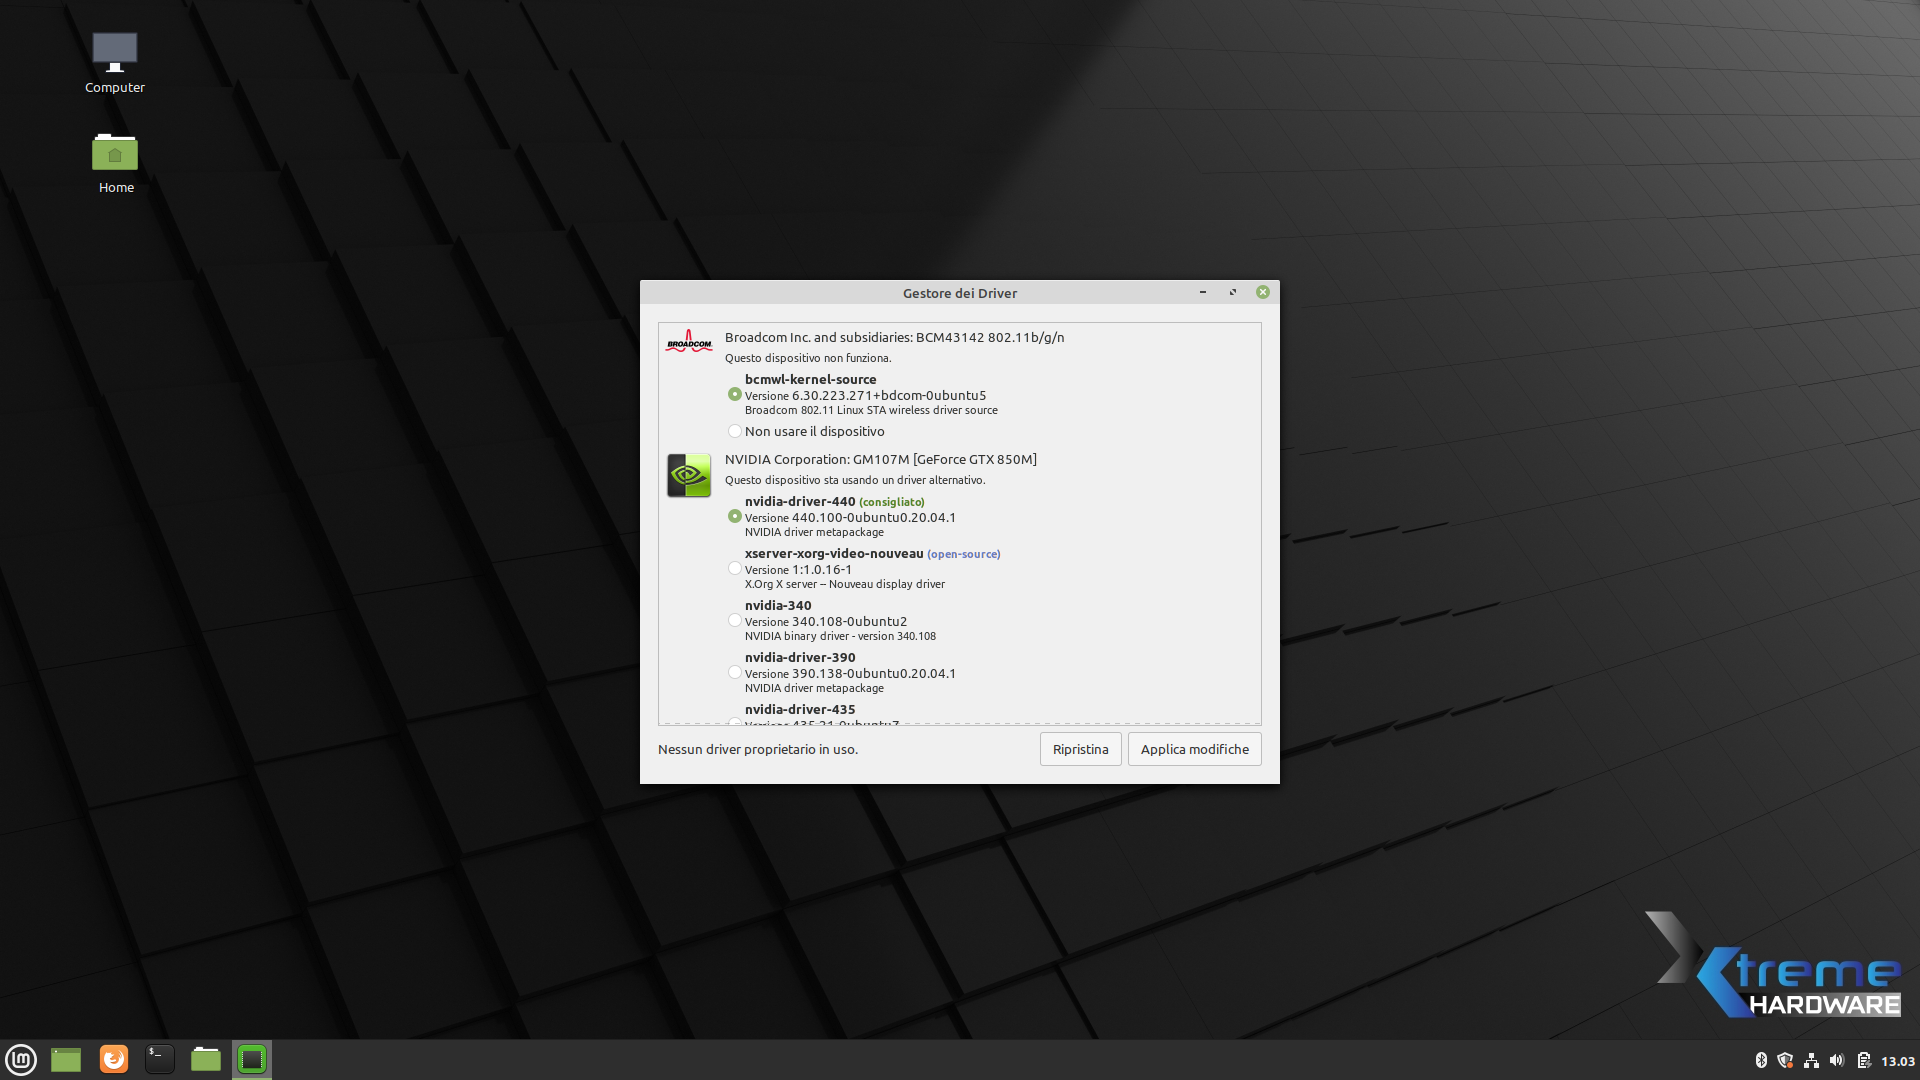
Task: Open the Computer desktop icon
Action: (x=115, y=62)
